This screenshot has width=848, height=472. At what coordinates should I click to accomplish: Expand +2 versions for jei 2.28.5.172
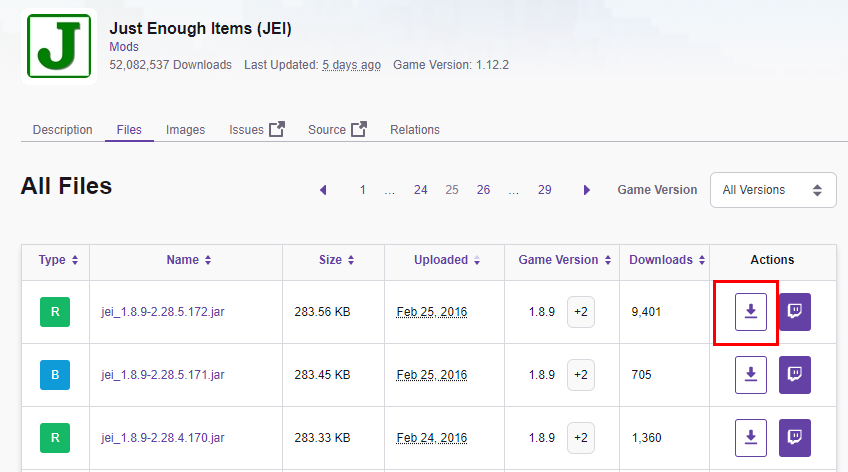coord(581,312)
